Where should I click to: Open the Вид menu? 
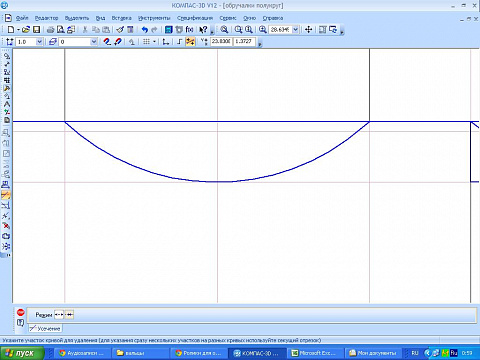100,18
